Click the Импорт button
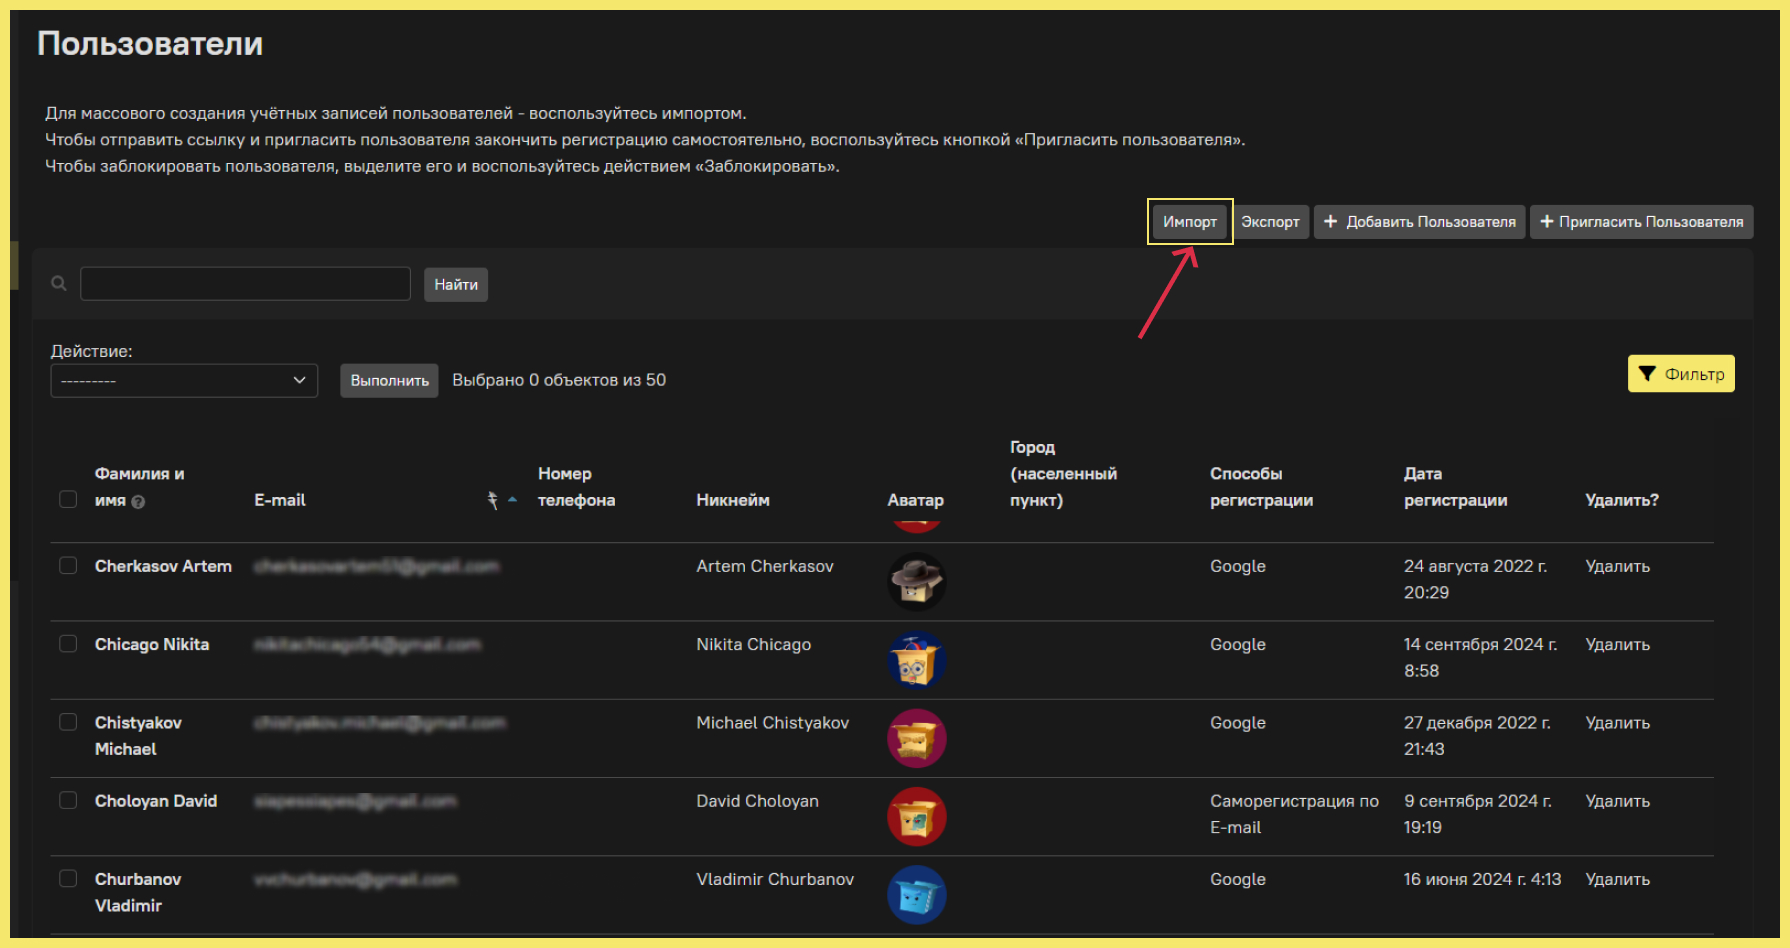This screenshot has height=948, width=1790. [x=1189, y=221]
